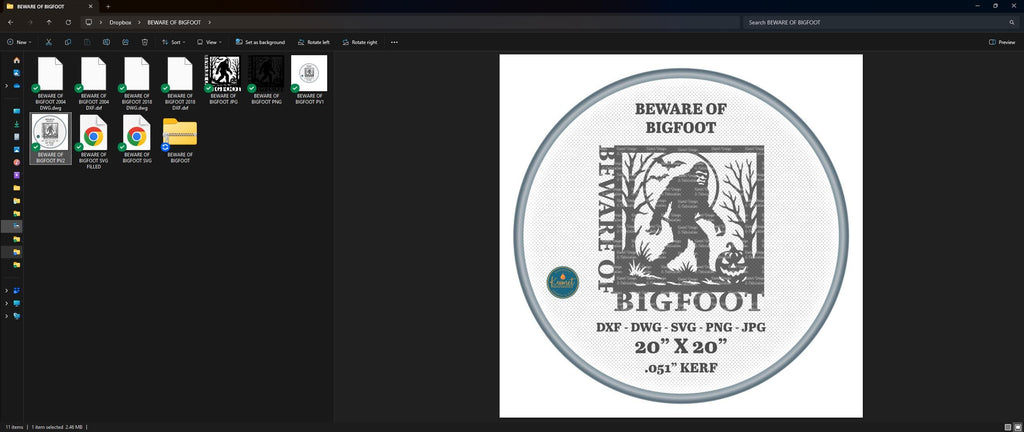Select BEWARE OF BIGFOOT PNG thumbnail
This screenshot has width=1024, height=432.
pos(266,80)
